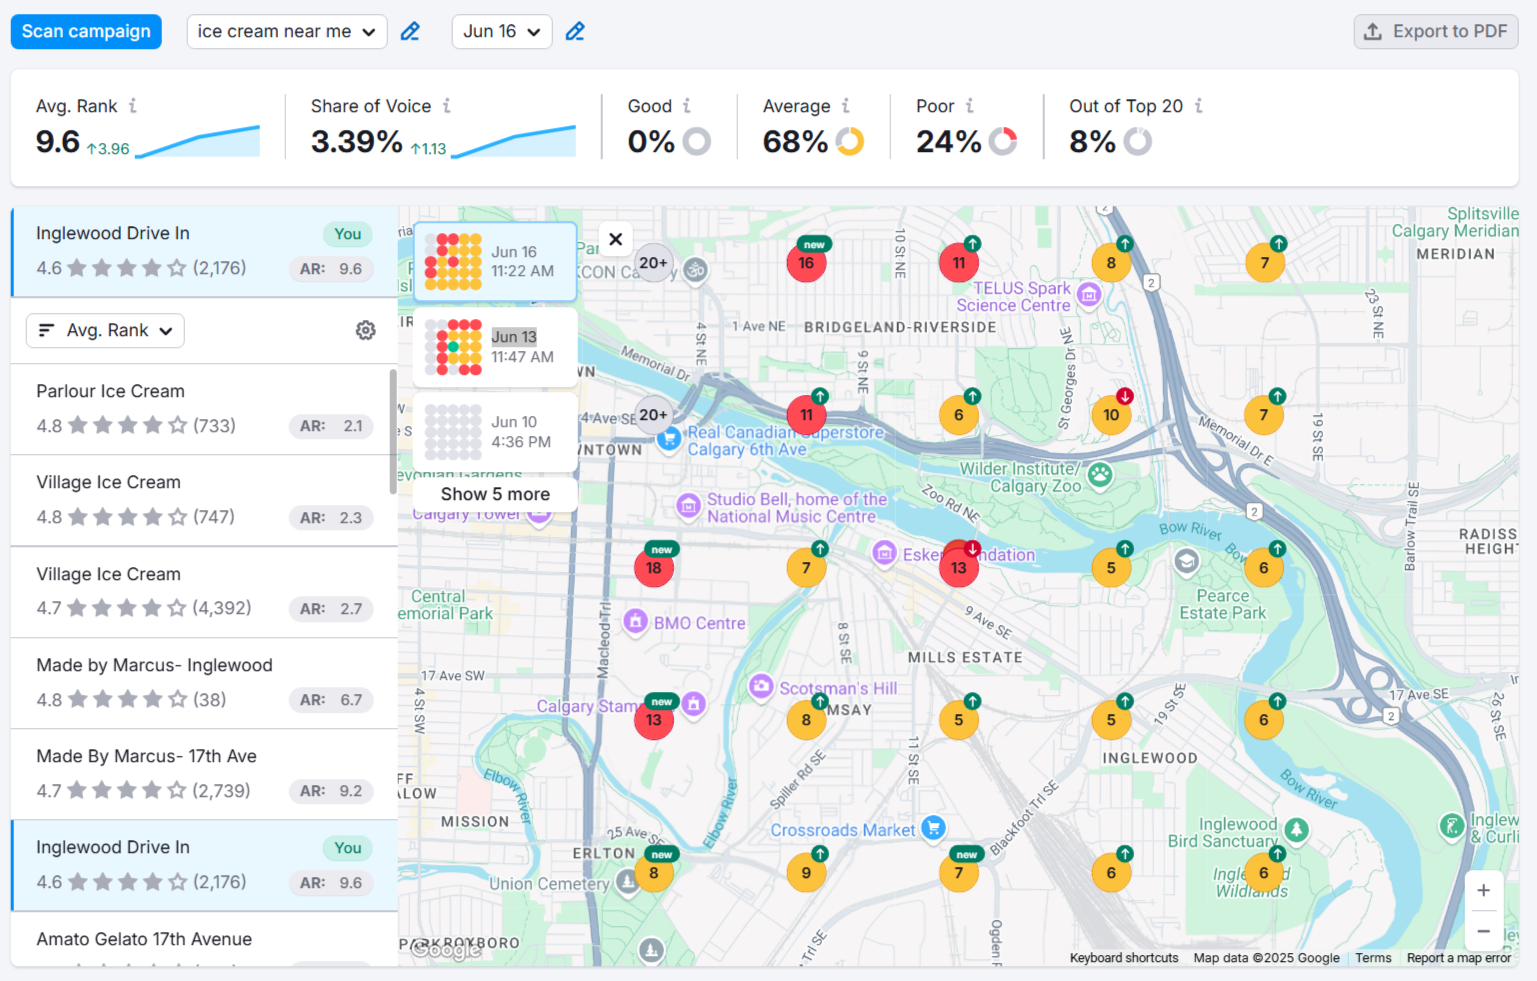
Task: Click the Scan campaign button
Action: [x=86, y=31]
